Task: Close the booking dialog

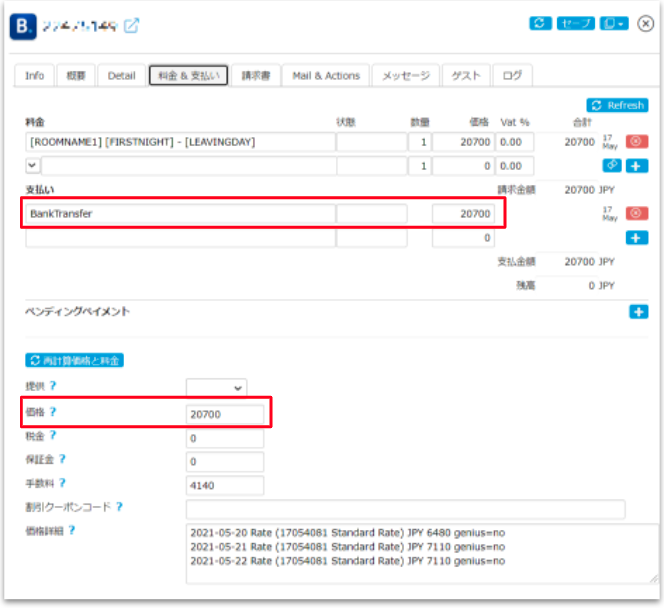Action: [645, 24]
